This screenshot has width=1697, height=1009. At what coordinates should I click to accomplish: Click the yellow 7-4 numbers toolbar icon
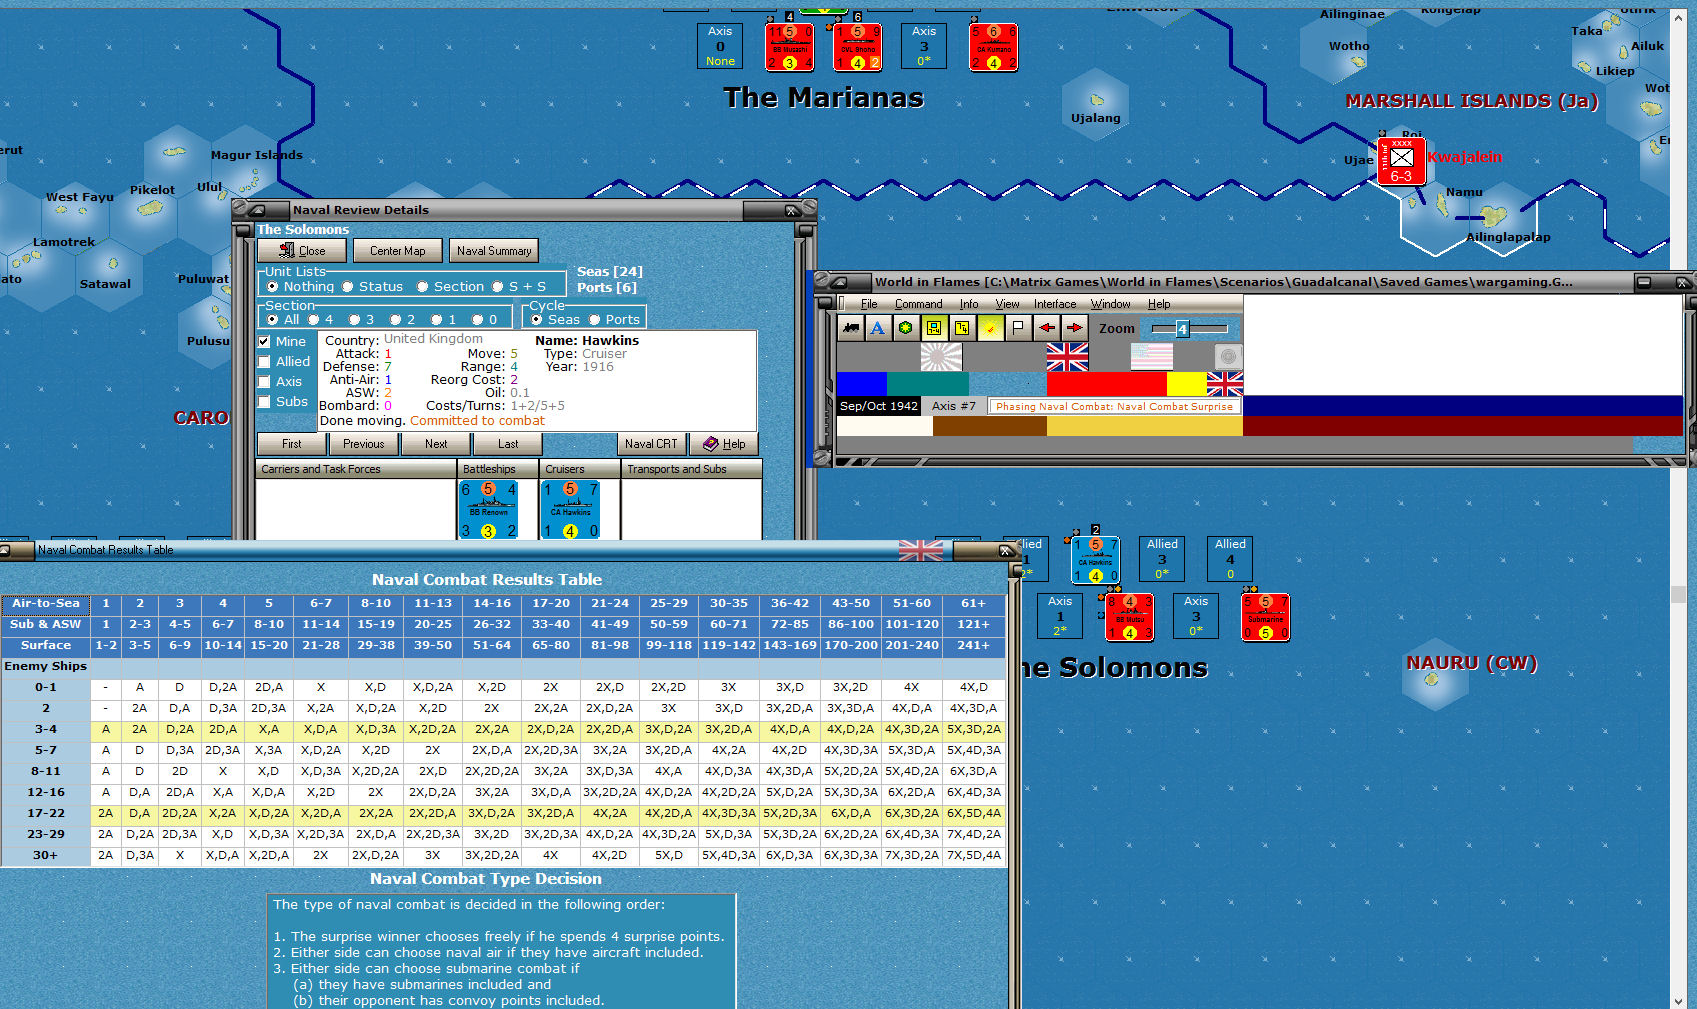tap(961, 328)
